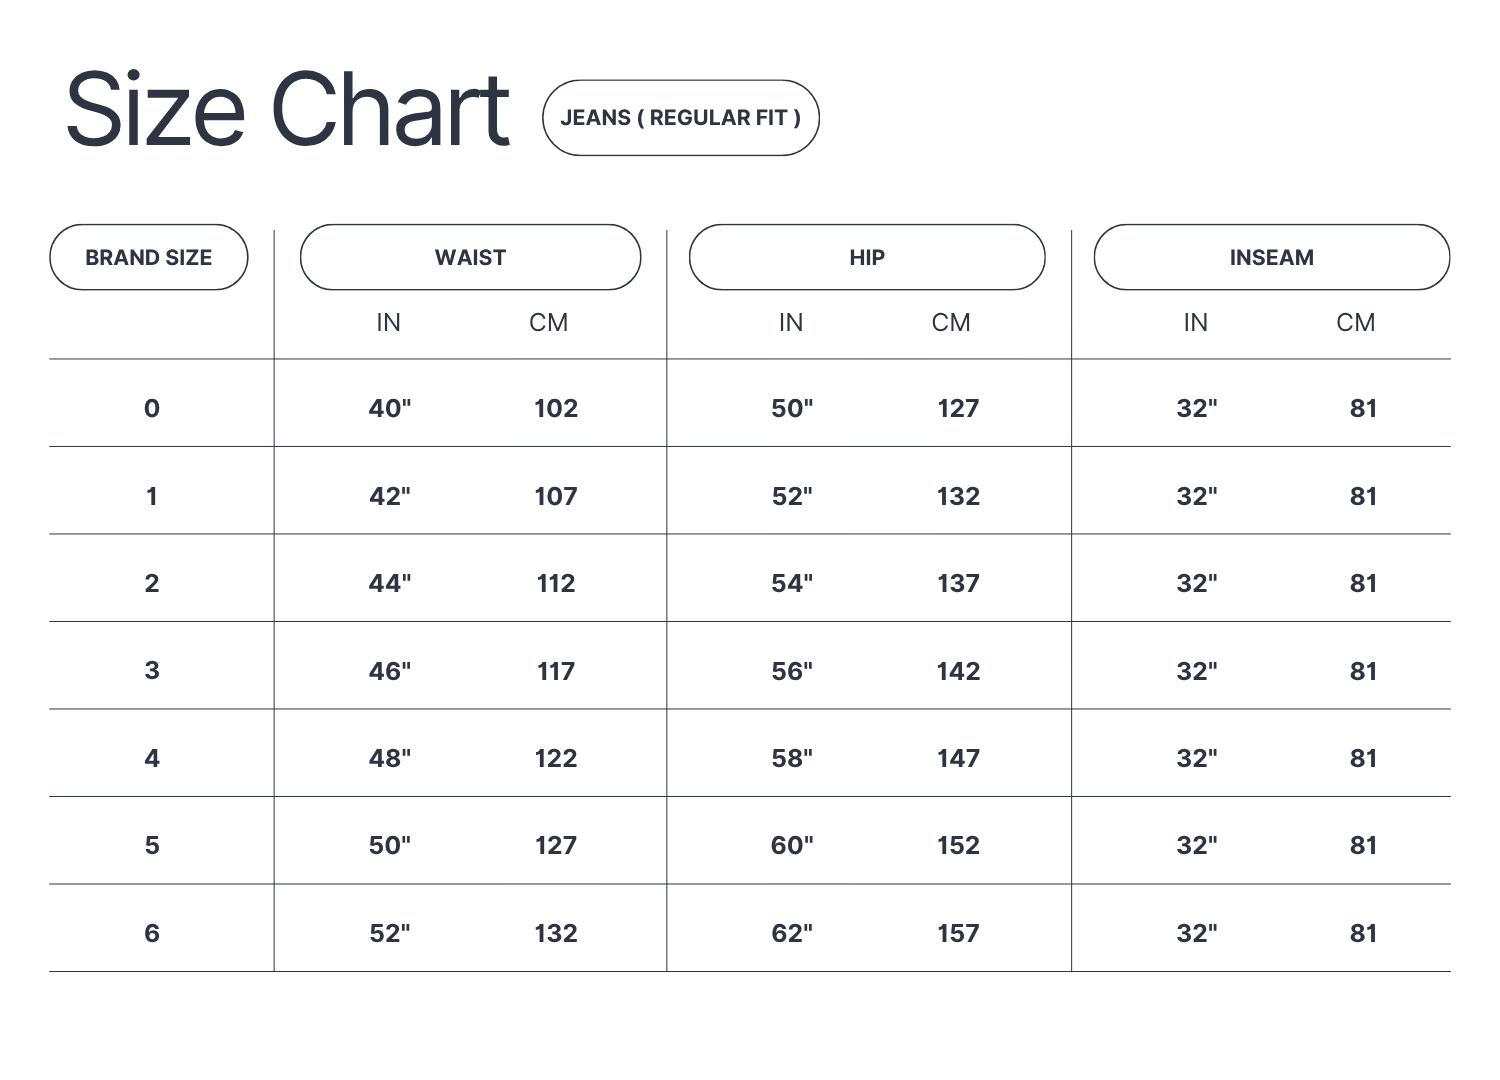This screenshot has width=1500, height=1080.
Task: Click the 81 cm inseam for size 1
Action: pos(1363,497)
